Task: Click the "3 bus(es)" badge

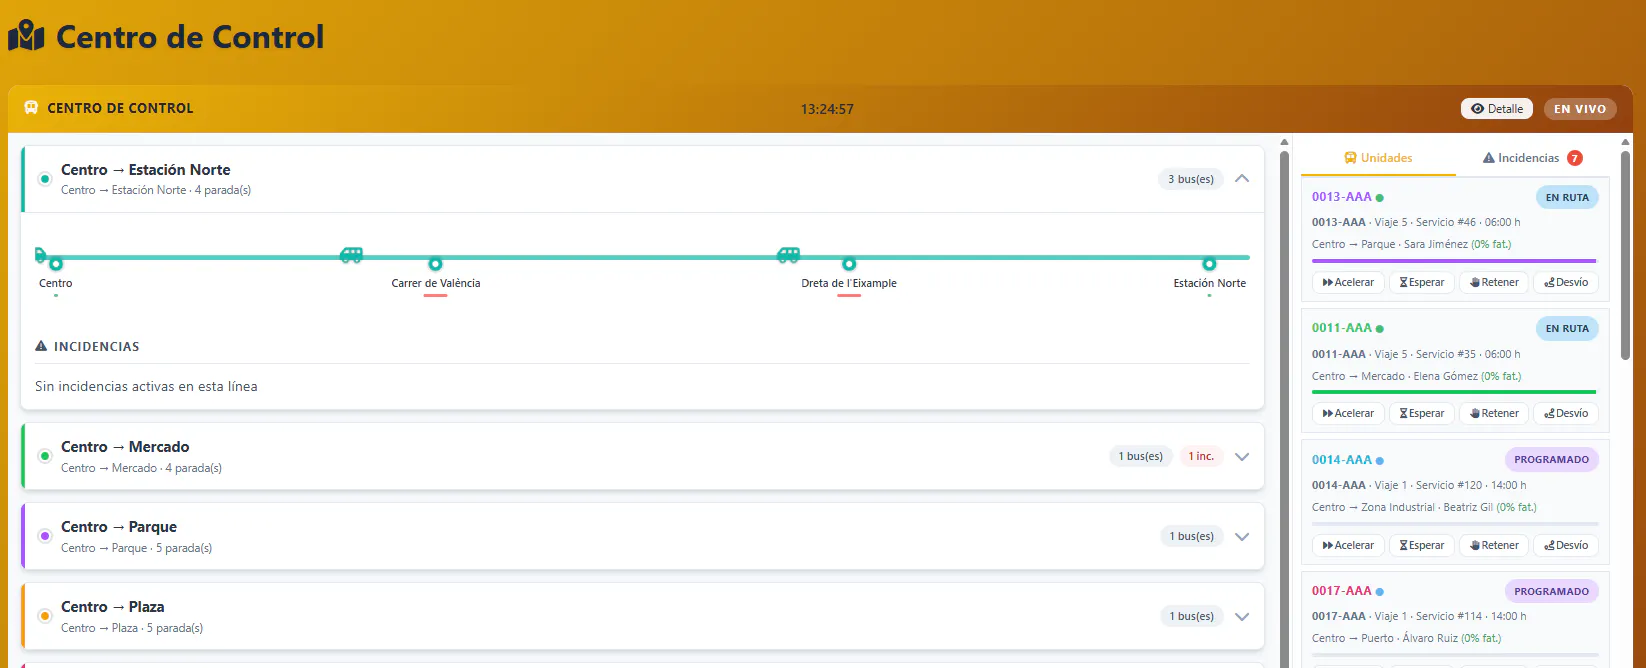Action: tap(1191, 179)
